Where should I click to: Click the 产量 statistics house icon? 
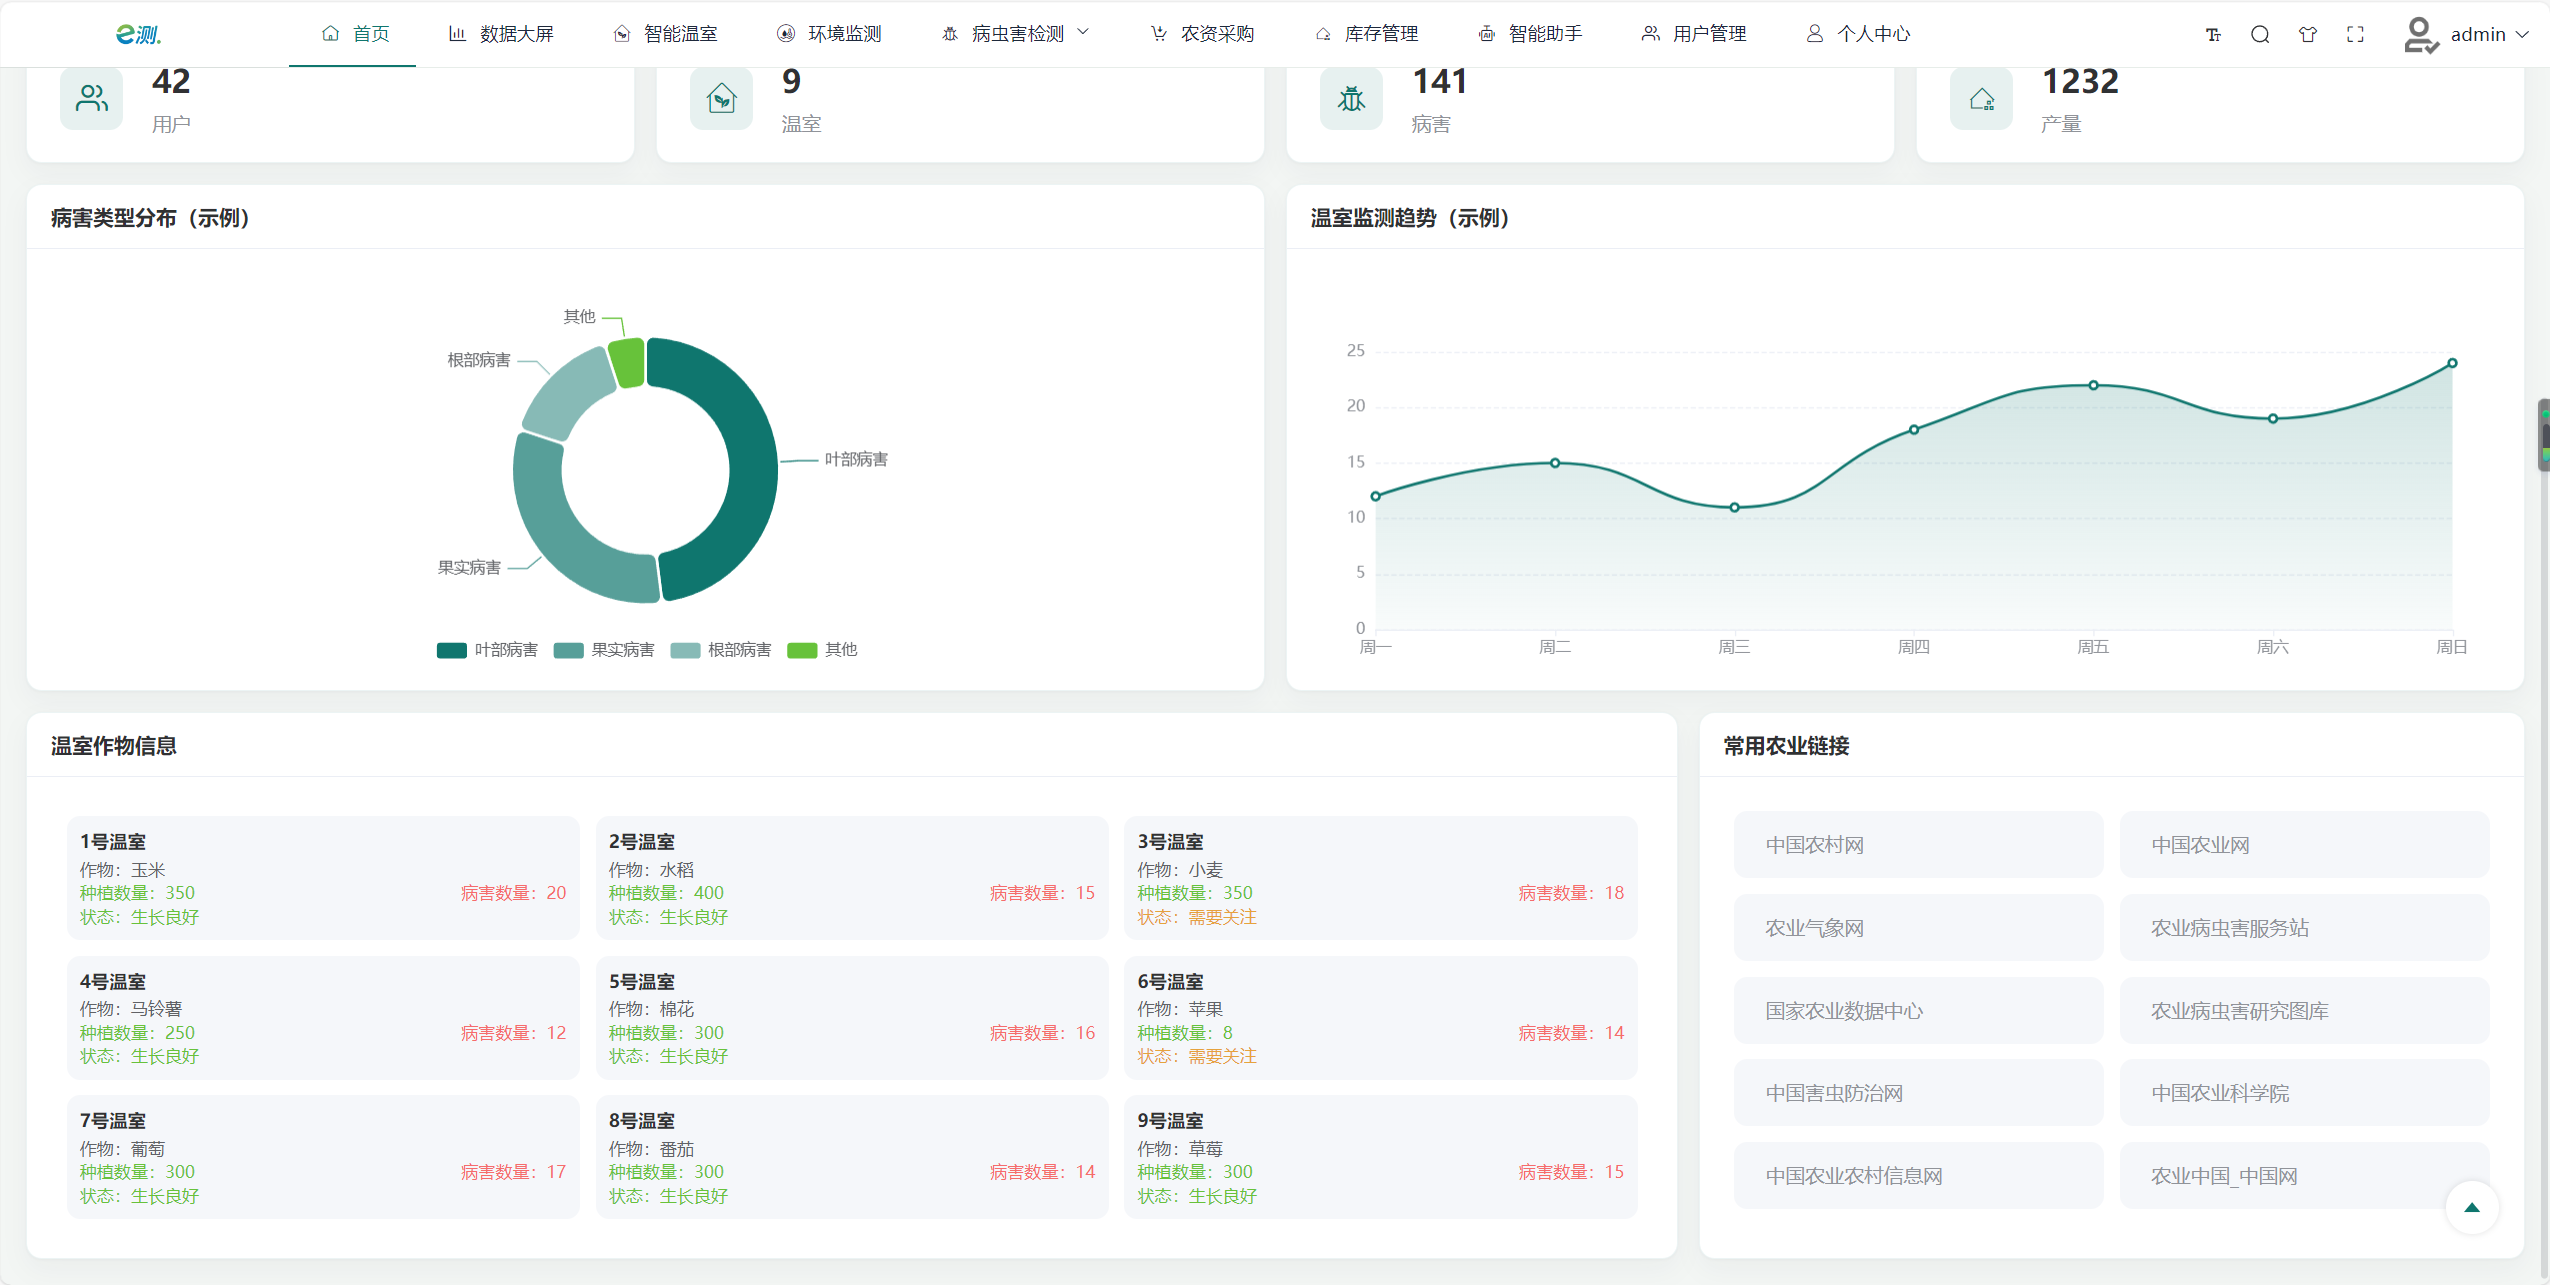click(1981, 98)
